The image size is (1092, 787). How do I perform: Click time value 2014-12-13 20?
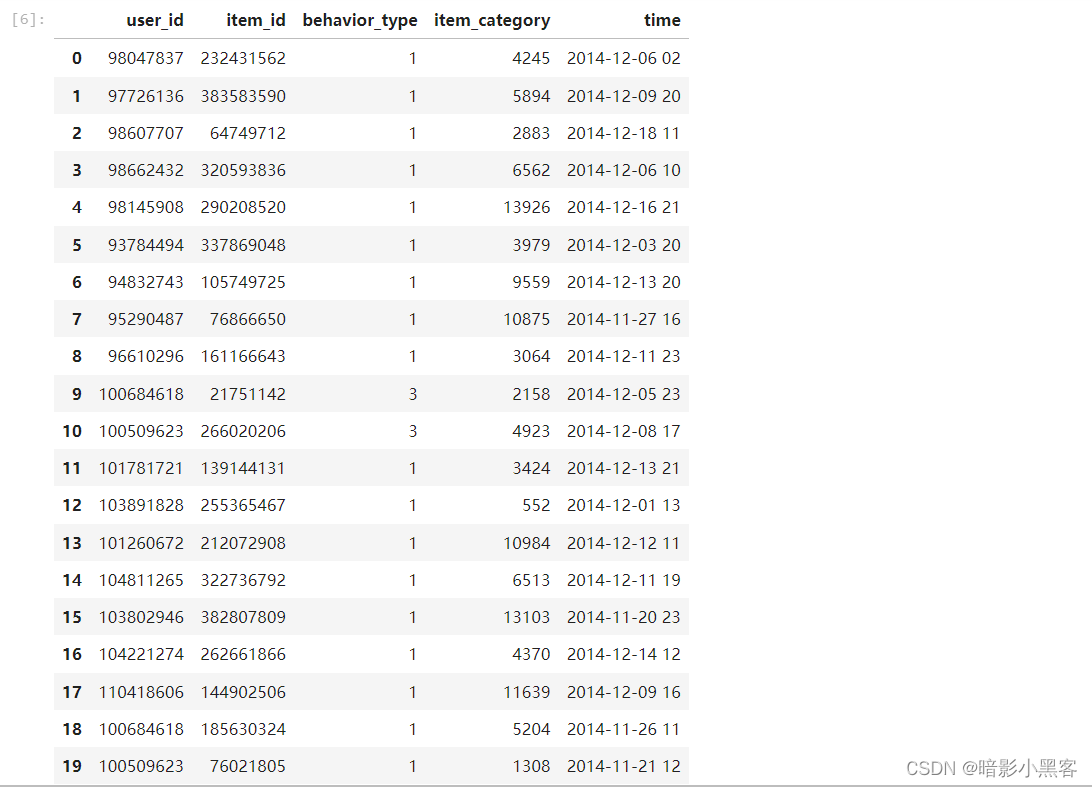pyautogui.click(x=623, y=282)
